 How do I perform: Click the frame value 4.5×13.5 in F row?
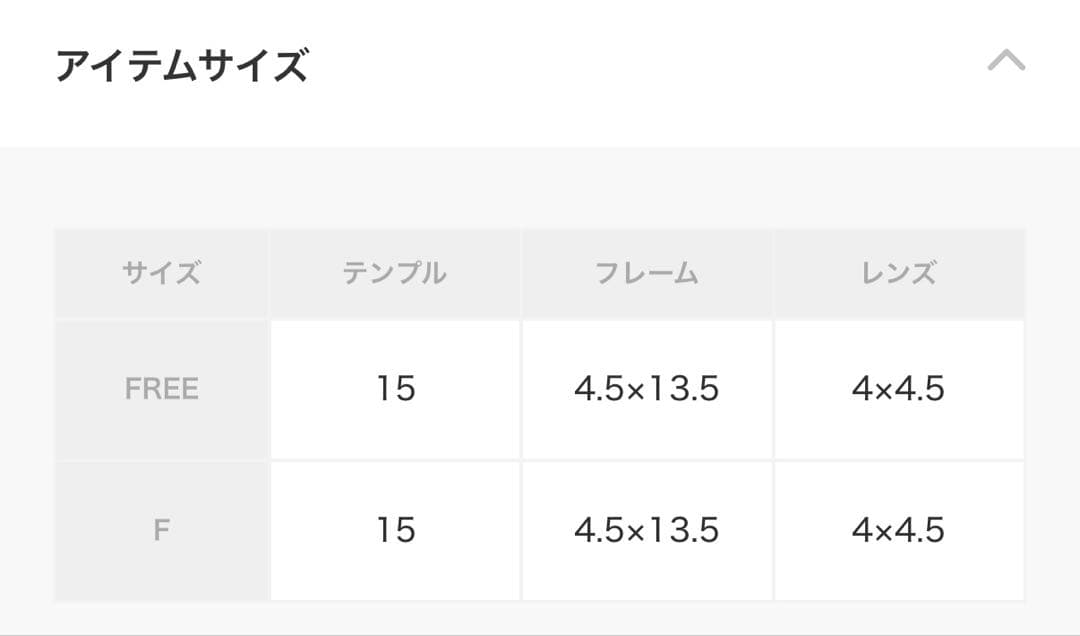point(646,530)
